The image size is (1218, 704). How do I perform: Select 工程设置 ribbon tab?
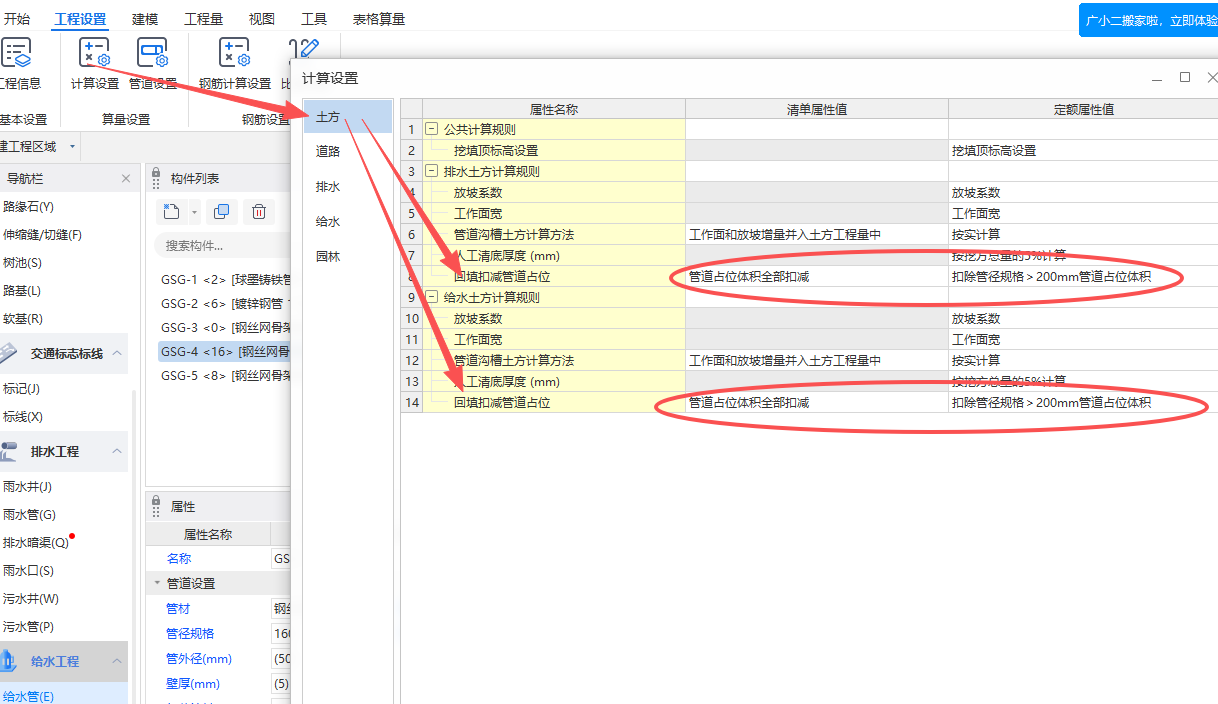pos(80,19)
